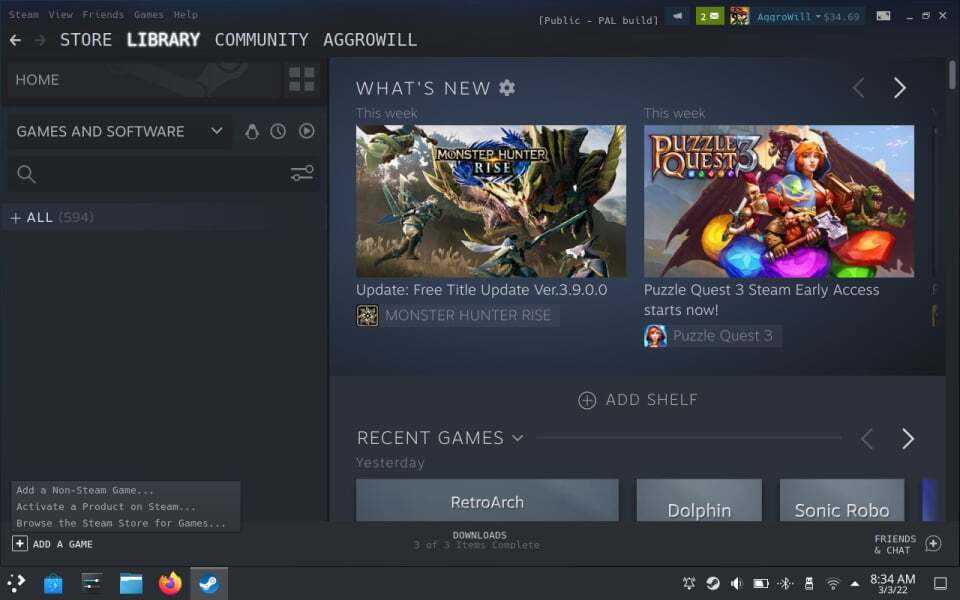960x600 pixels.
Task: Click the AggroWill profile avatar
Action: coord(739,17)
